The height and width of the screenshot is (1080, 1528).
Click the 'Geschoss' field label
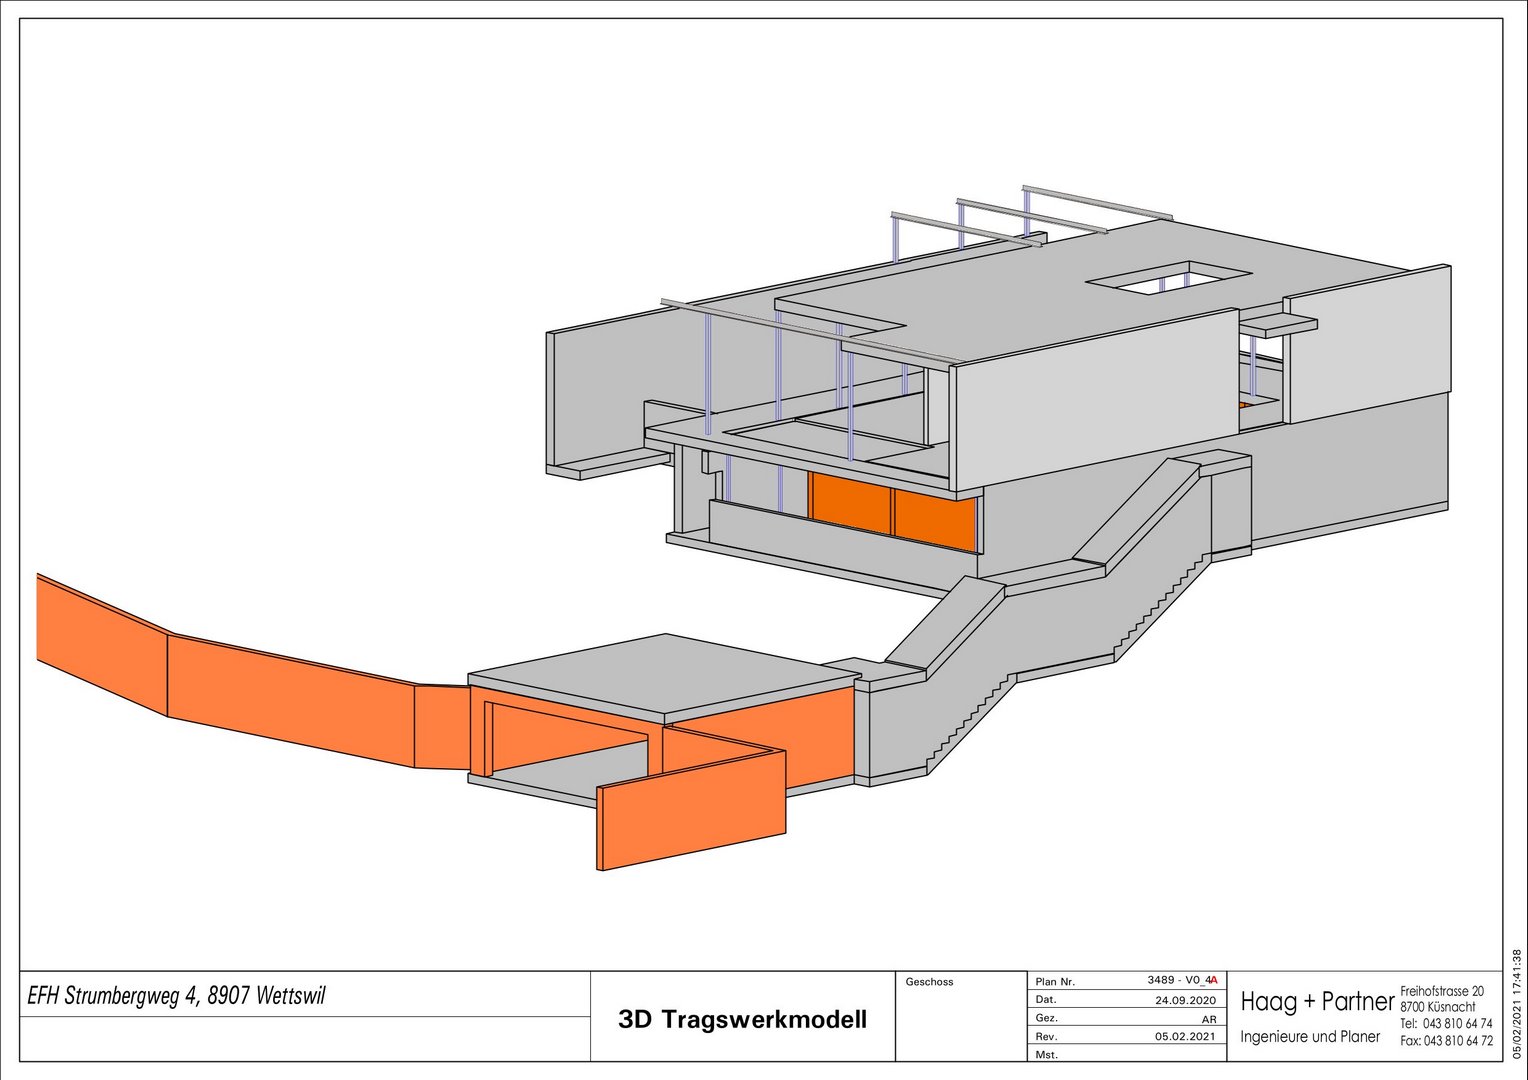coord(929,982)
